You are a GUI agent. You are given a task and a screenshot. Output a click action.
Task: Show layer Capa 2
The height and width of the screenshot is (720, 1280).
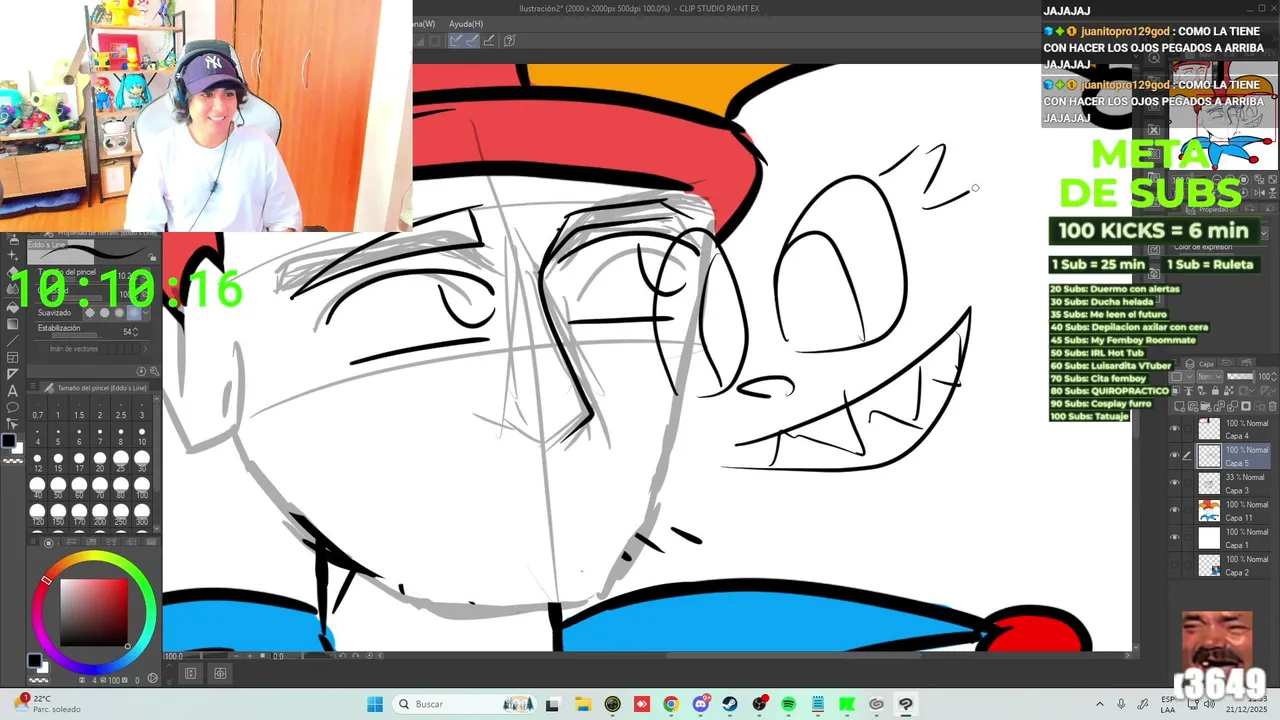click(x=1174, y=565)
